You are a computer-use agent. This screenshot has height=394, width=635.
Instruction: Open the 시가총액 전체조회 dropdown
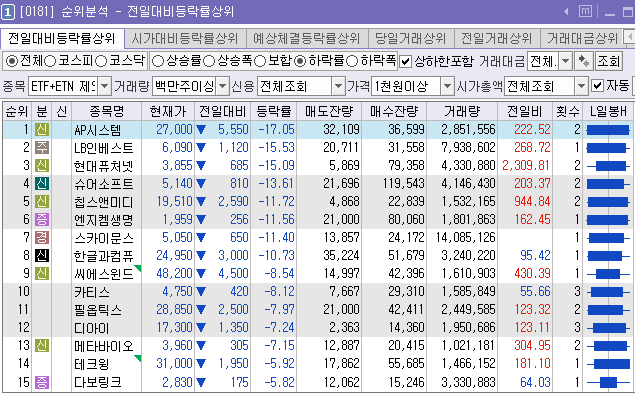tap(581, 86)
